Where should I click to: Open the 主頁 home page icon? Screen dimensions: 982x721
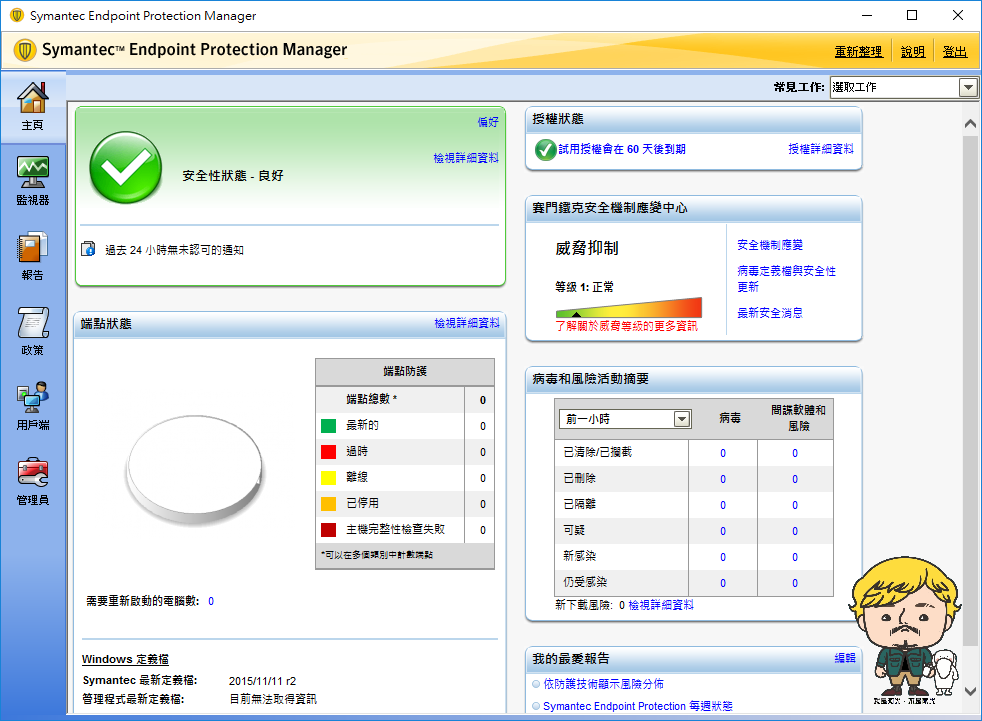point(33,106)
